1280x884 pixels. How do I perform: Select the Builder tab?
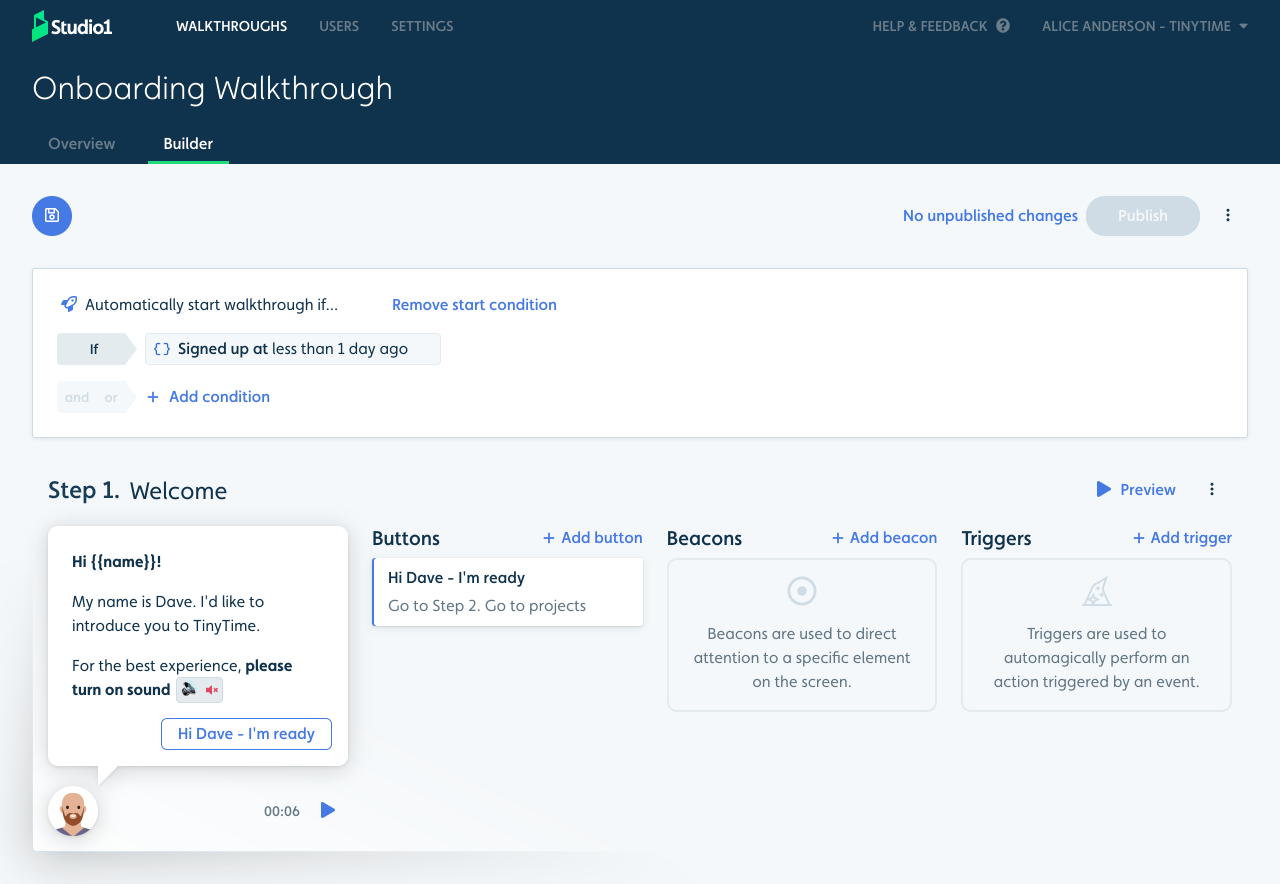pos(188,143)
